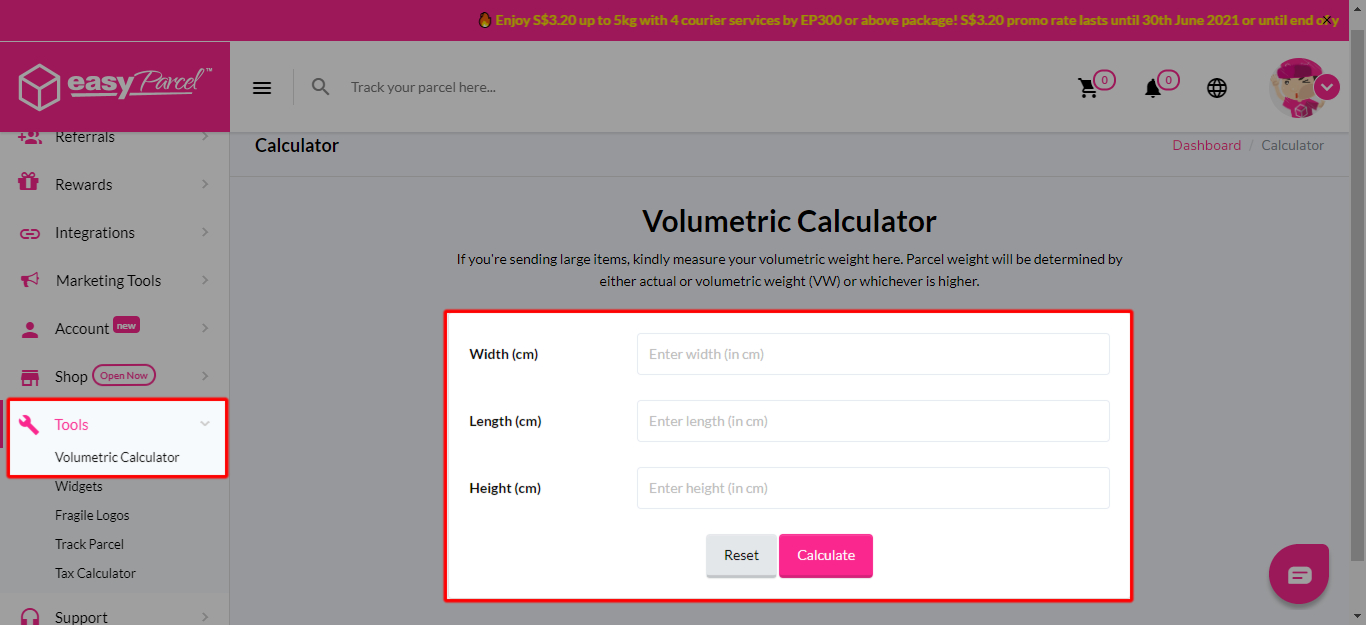Click the Rewards gift icon
1366x625 pixels.
click(31, 184)
